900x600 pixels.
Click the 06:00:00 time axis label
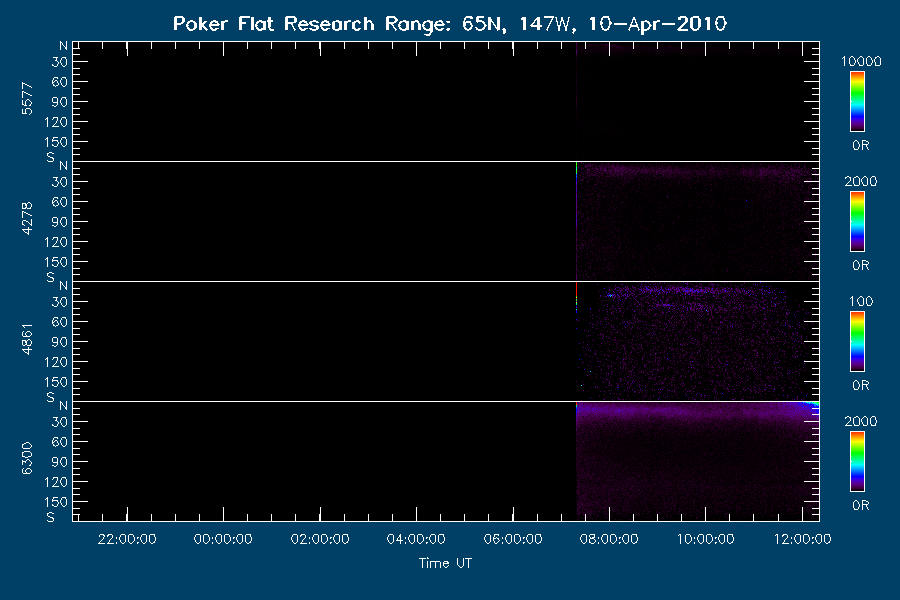(513, 539)
